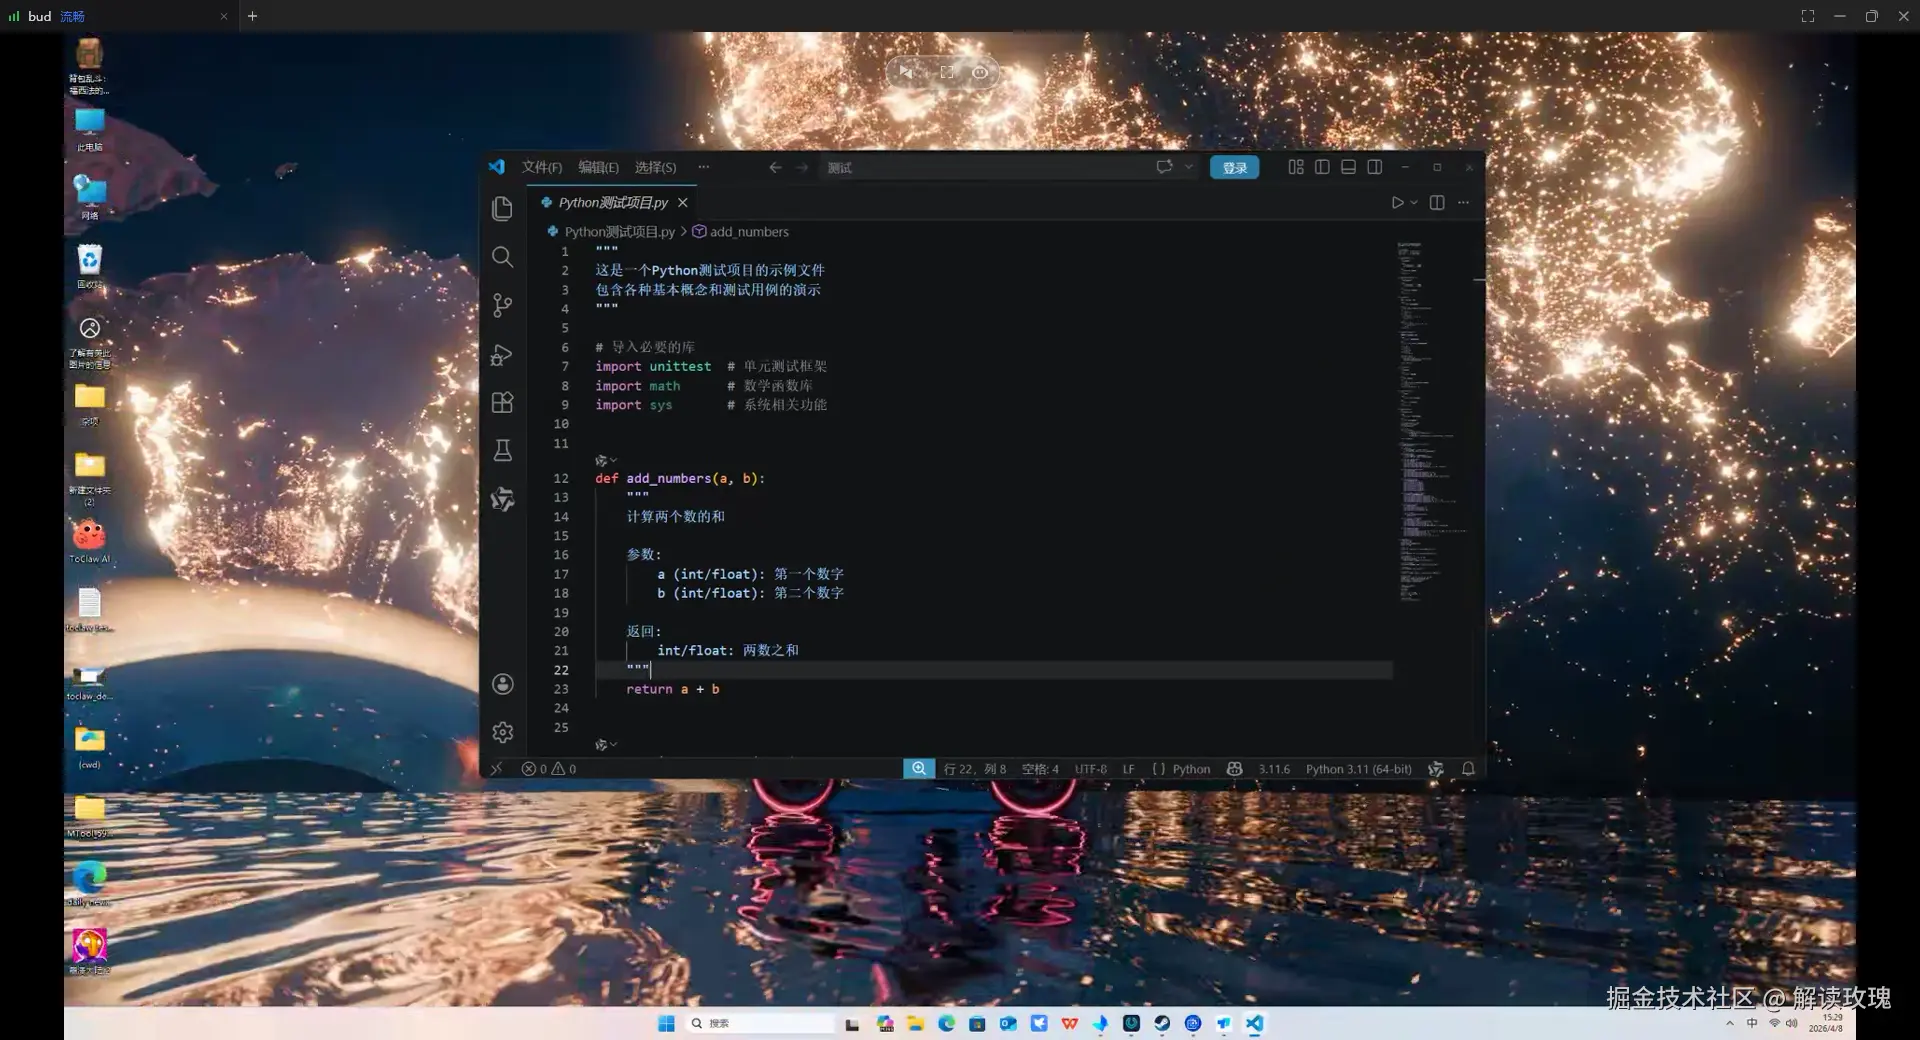1920x1040 pixels.
Task: Open the Run and Debug view
Action: click(x=502, y=354)
